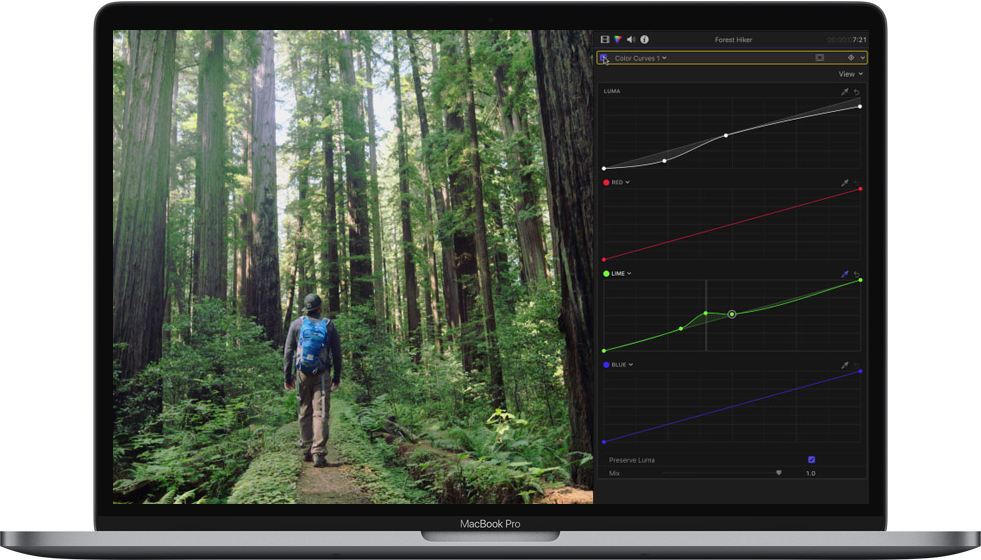981x560 pixels.
Task: Select the peak control point on Lime curve
Action: (706, 313)
